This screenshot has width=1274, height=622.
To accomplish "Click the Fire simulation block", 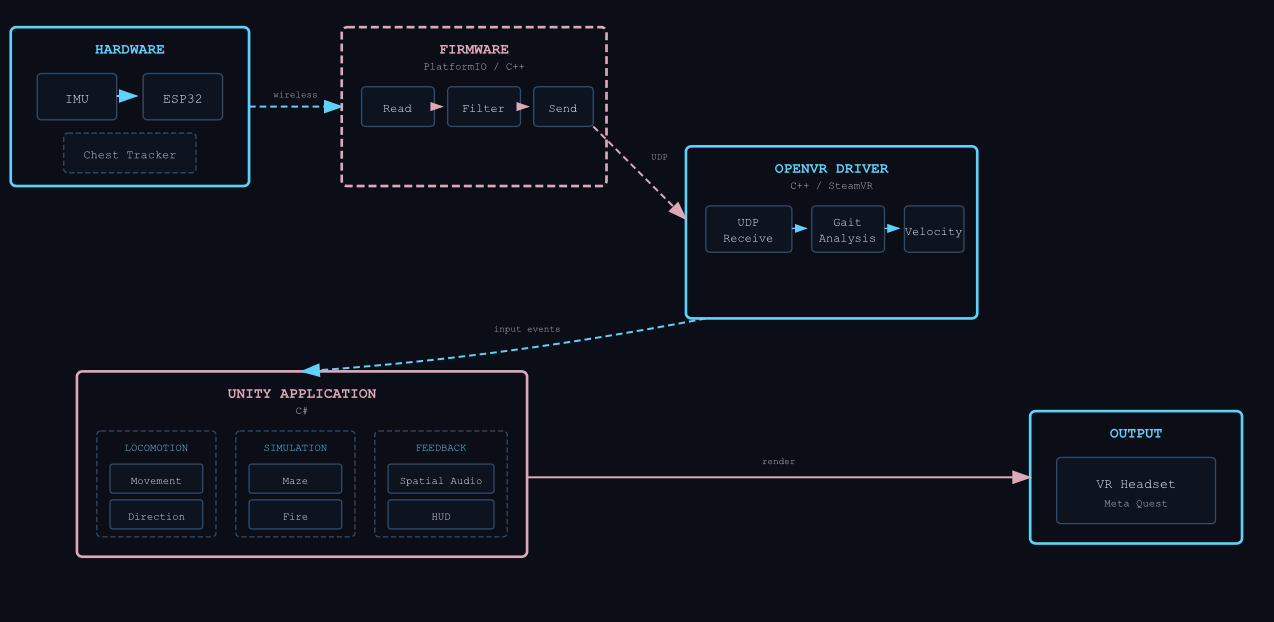I will point(295,515).
